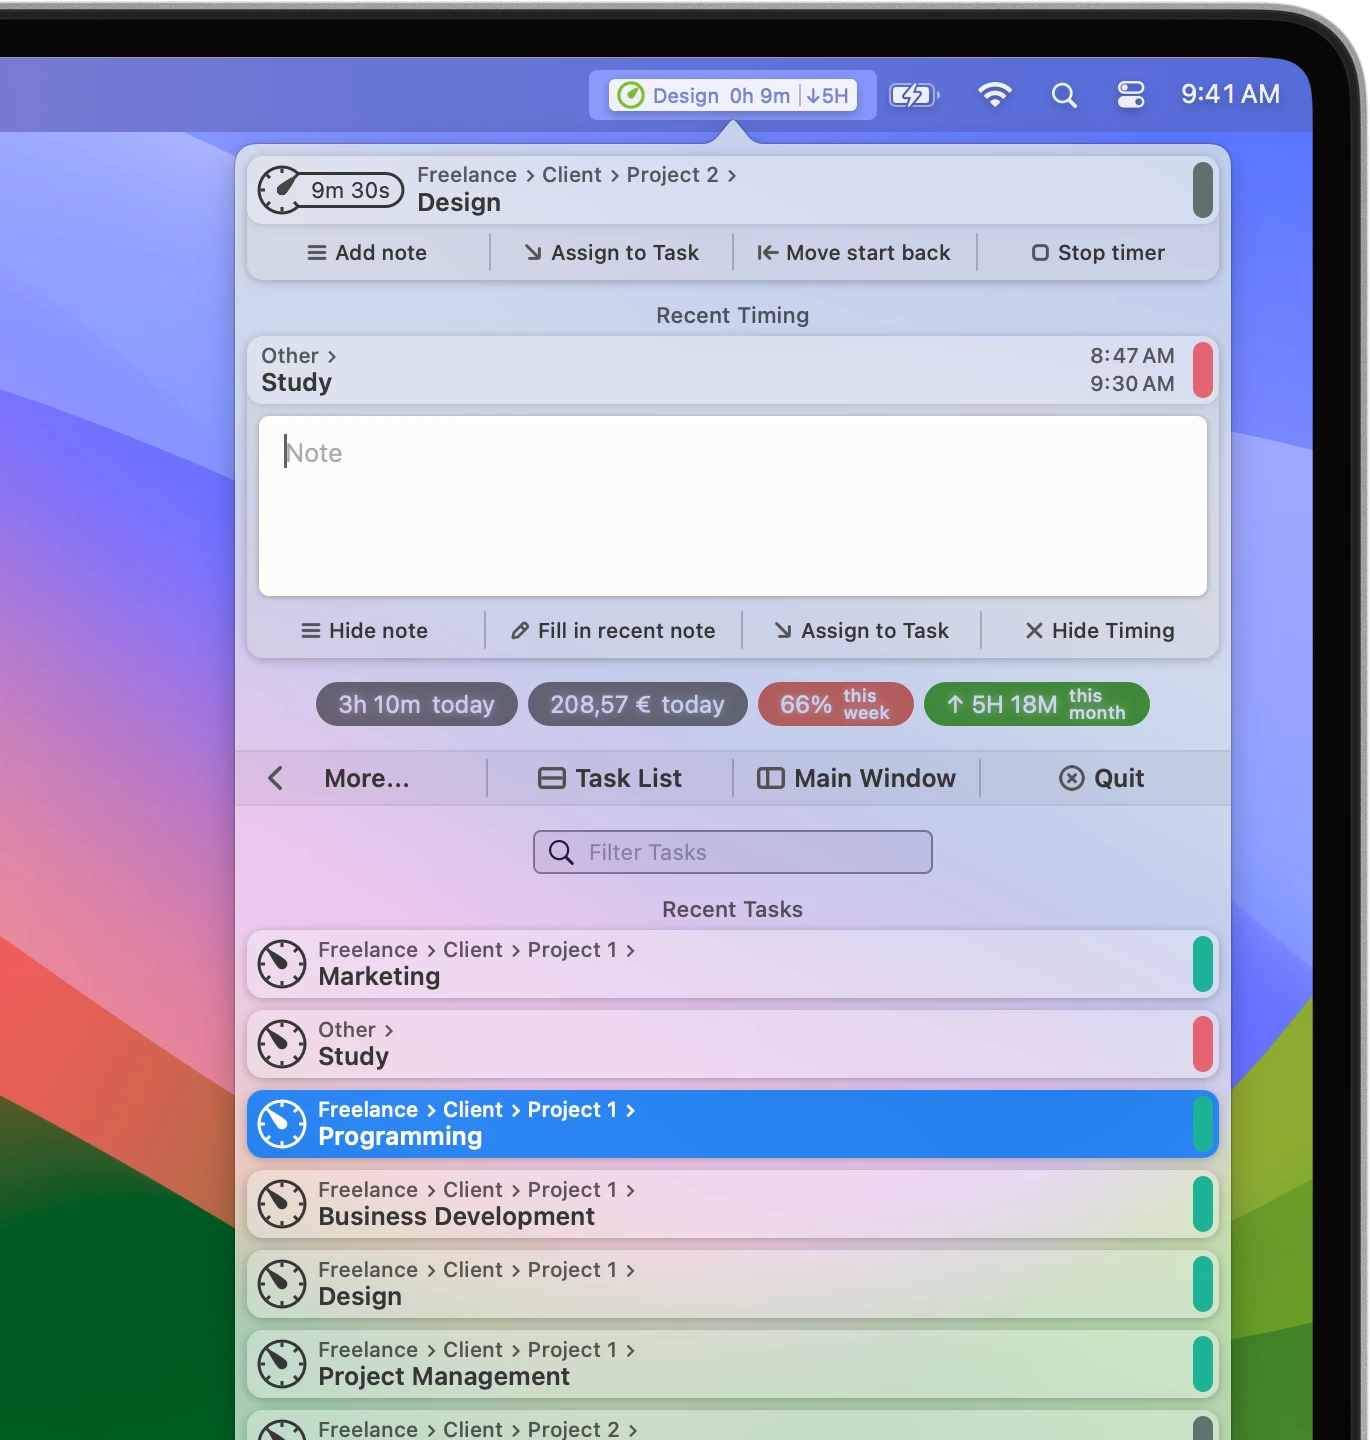Image resolution: width=1370 pixels, height=1440 pixels.
Task: Click the Move start back button
Action: [853, 252]
